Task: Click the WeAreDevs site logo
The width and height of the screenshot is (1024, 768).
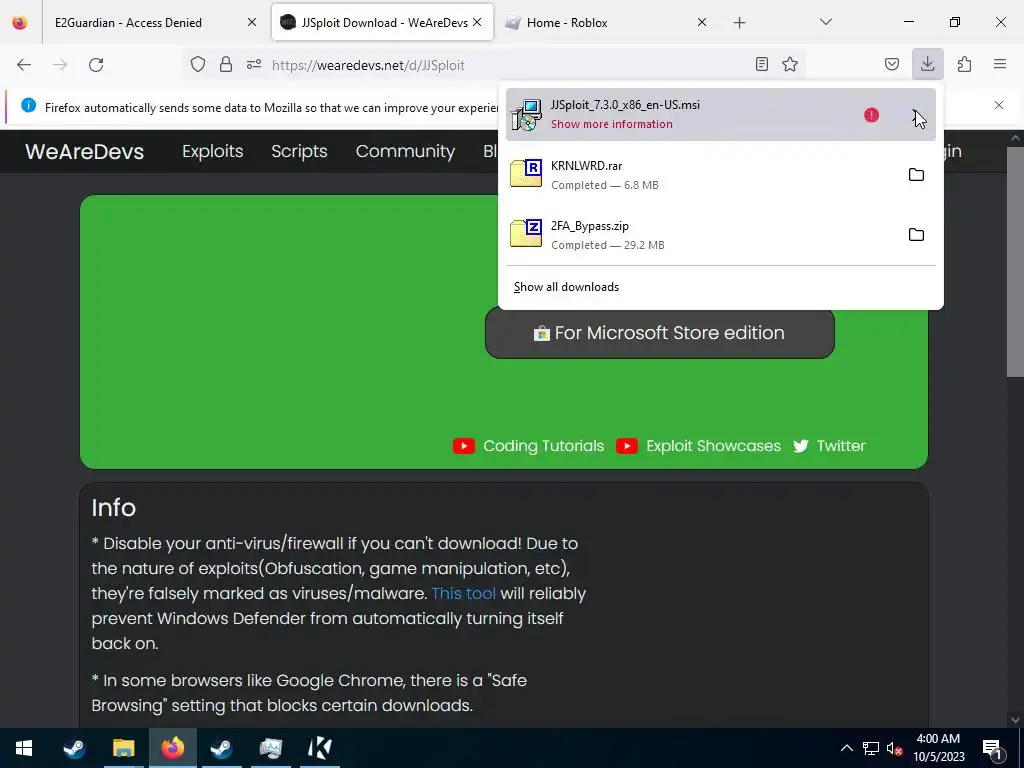Action: [84, 152]
